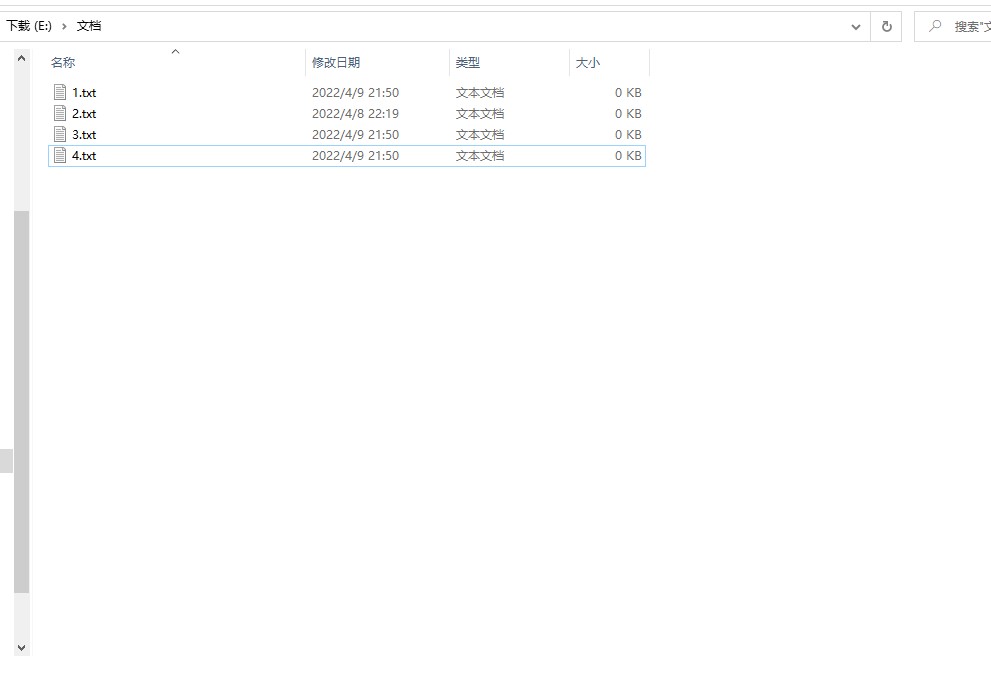Click the modified date of 1.txt
The width and height of the screenshot is (991, 675).
(355, 92)
